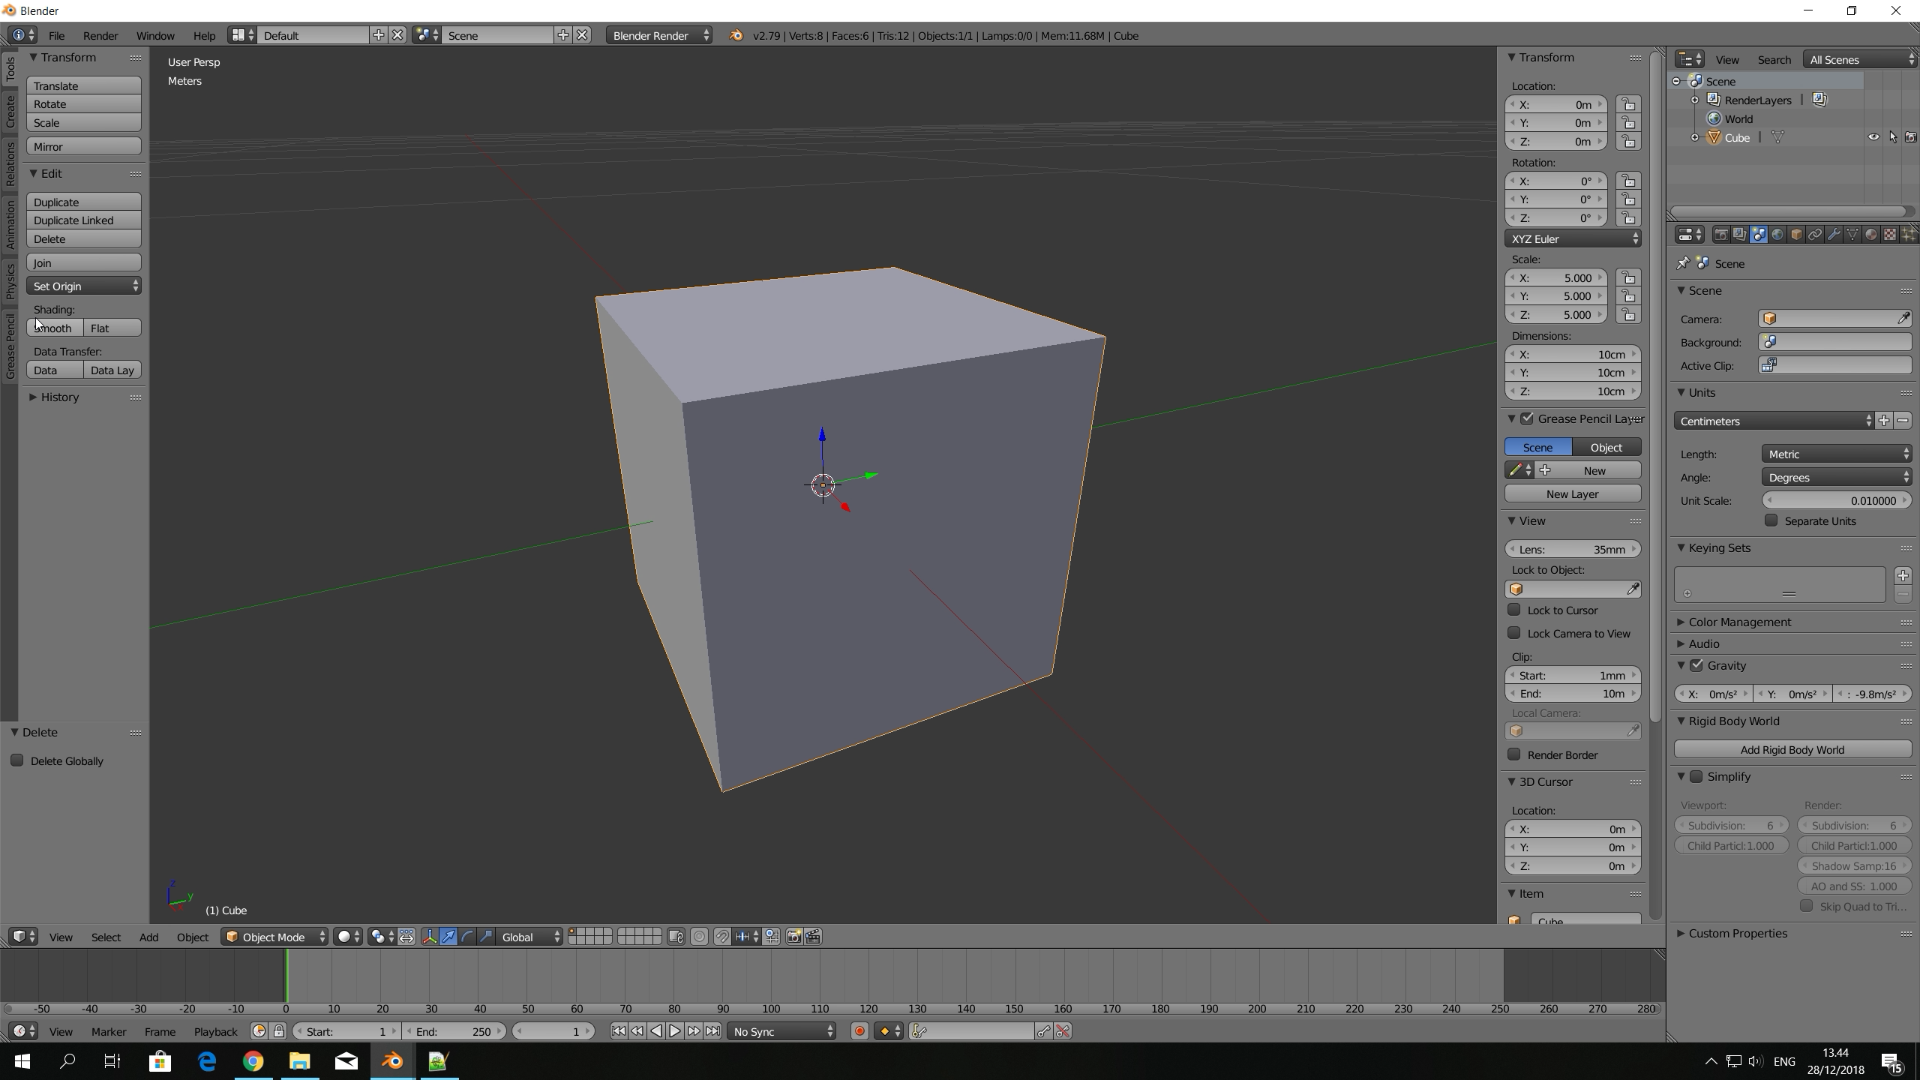Open the Add menu in 3D view header
1920x1080 pixels.
click(148, 937)
